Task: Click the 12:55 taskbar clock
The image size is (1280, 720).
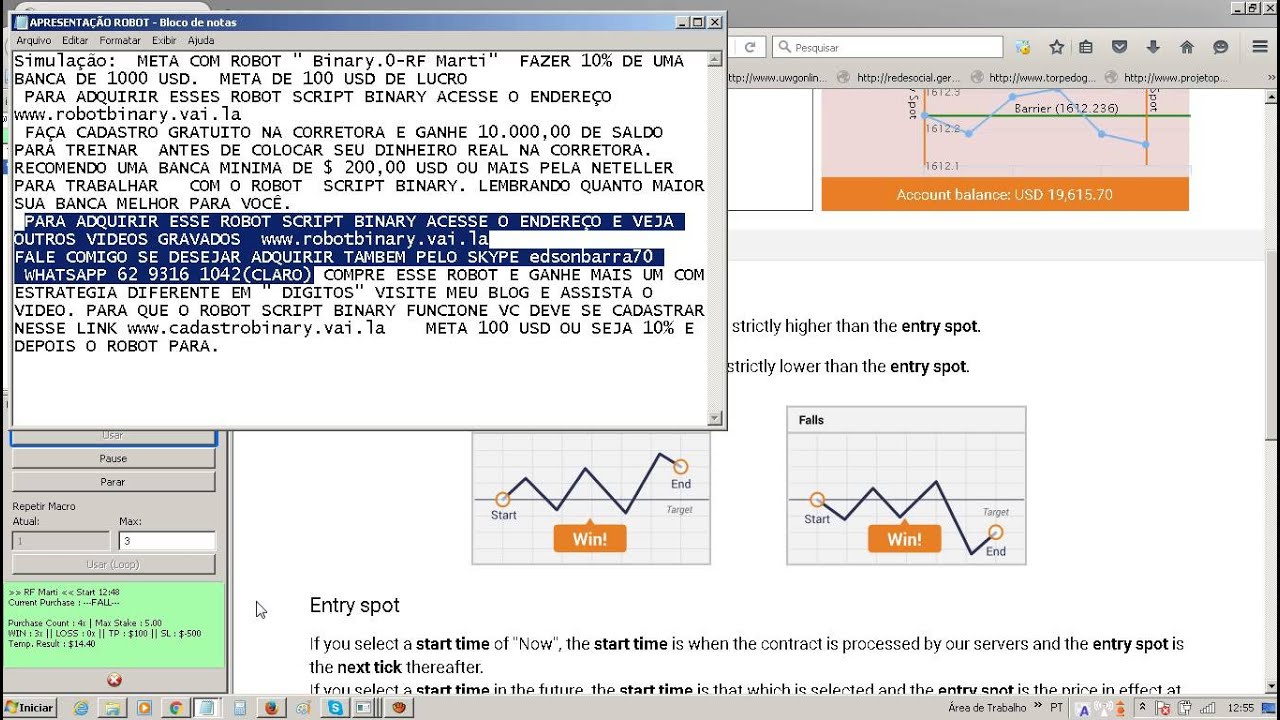Action: point(1241,707)
